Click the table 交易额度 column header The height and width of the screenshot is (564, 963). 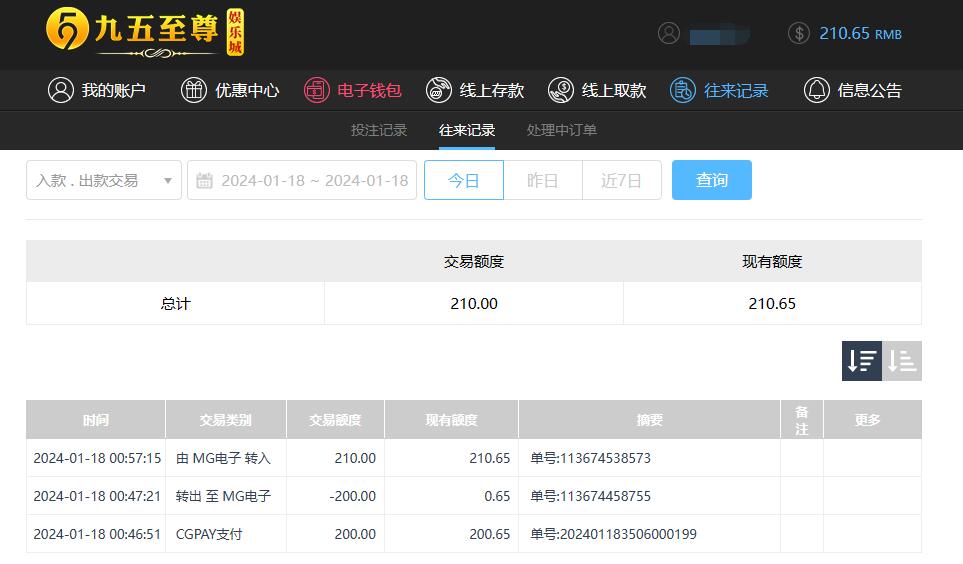tap(335, 420)
